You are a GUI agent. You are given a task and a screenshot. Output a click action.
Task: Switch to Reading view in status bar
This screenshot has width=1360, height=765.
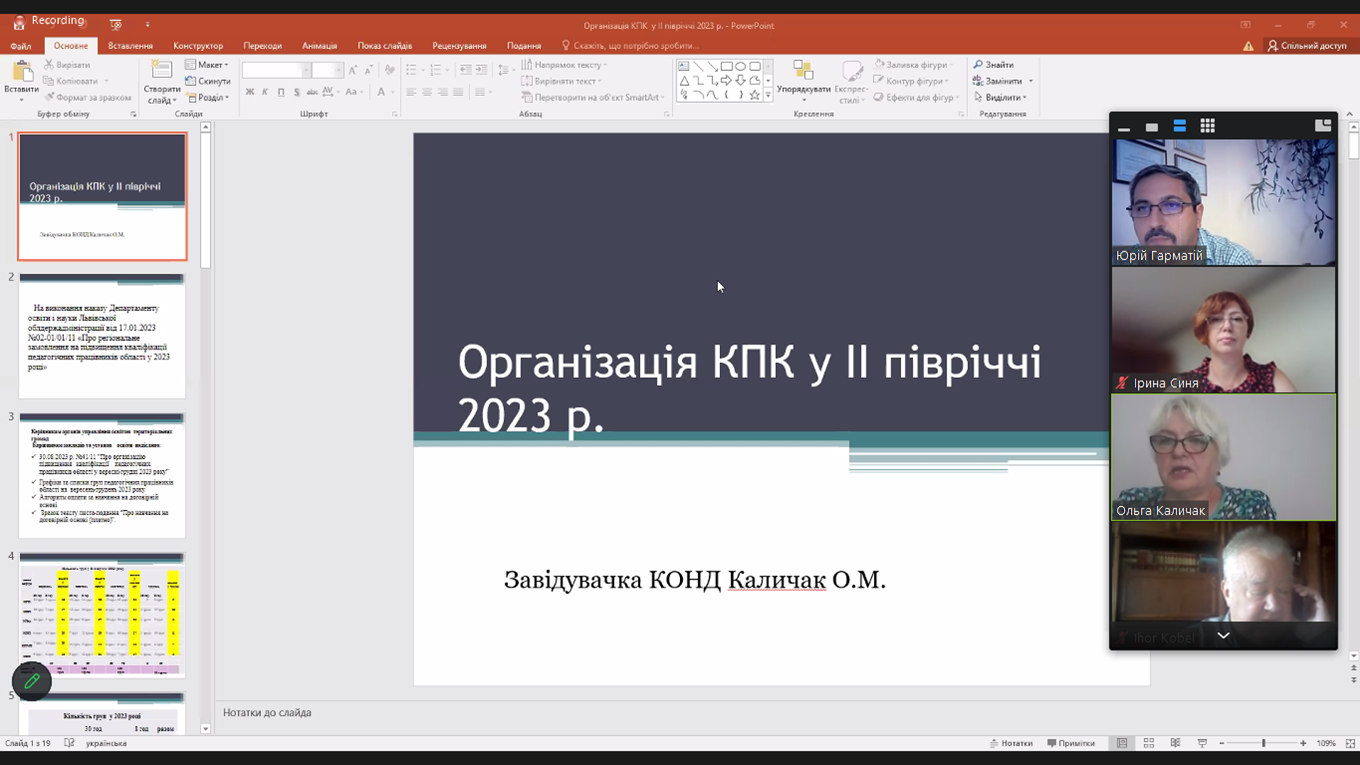coord(1175,744)
